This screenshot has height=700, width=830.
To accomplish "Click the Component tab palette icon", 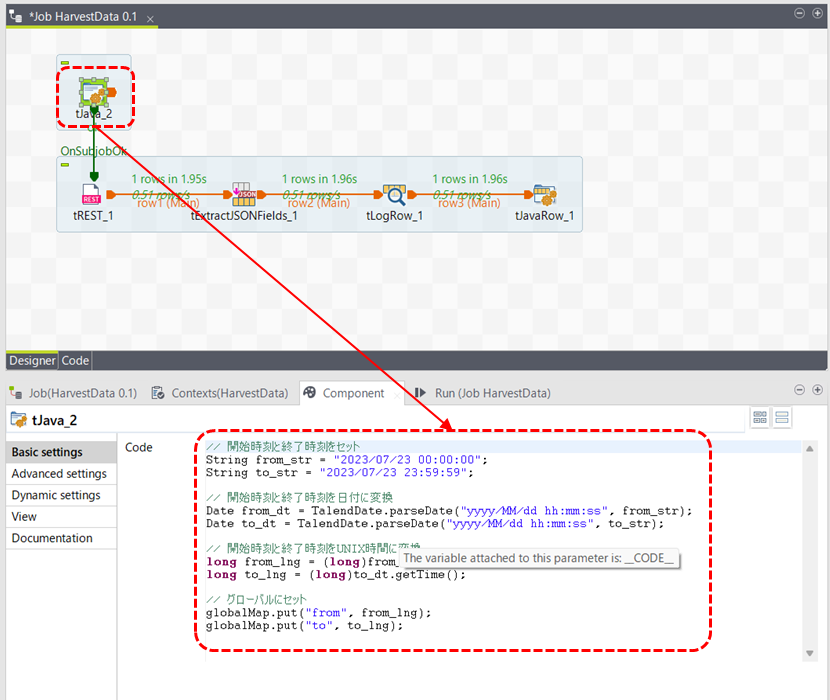I will (x=310, y=392).
